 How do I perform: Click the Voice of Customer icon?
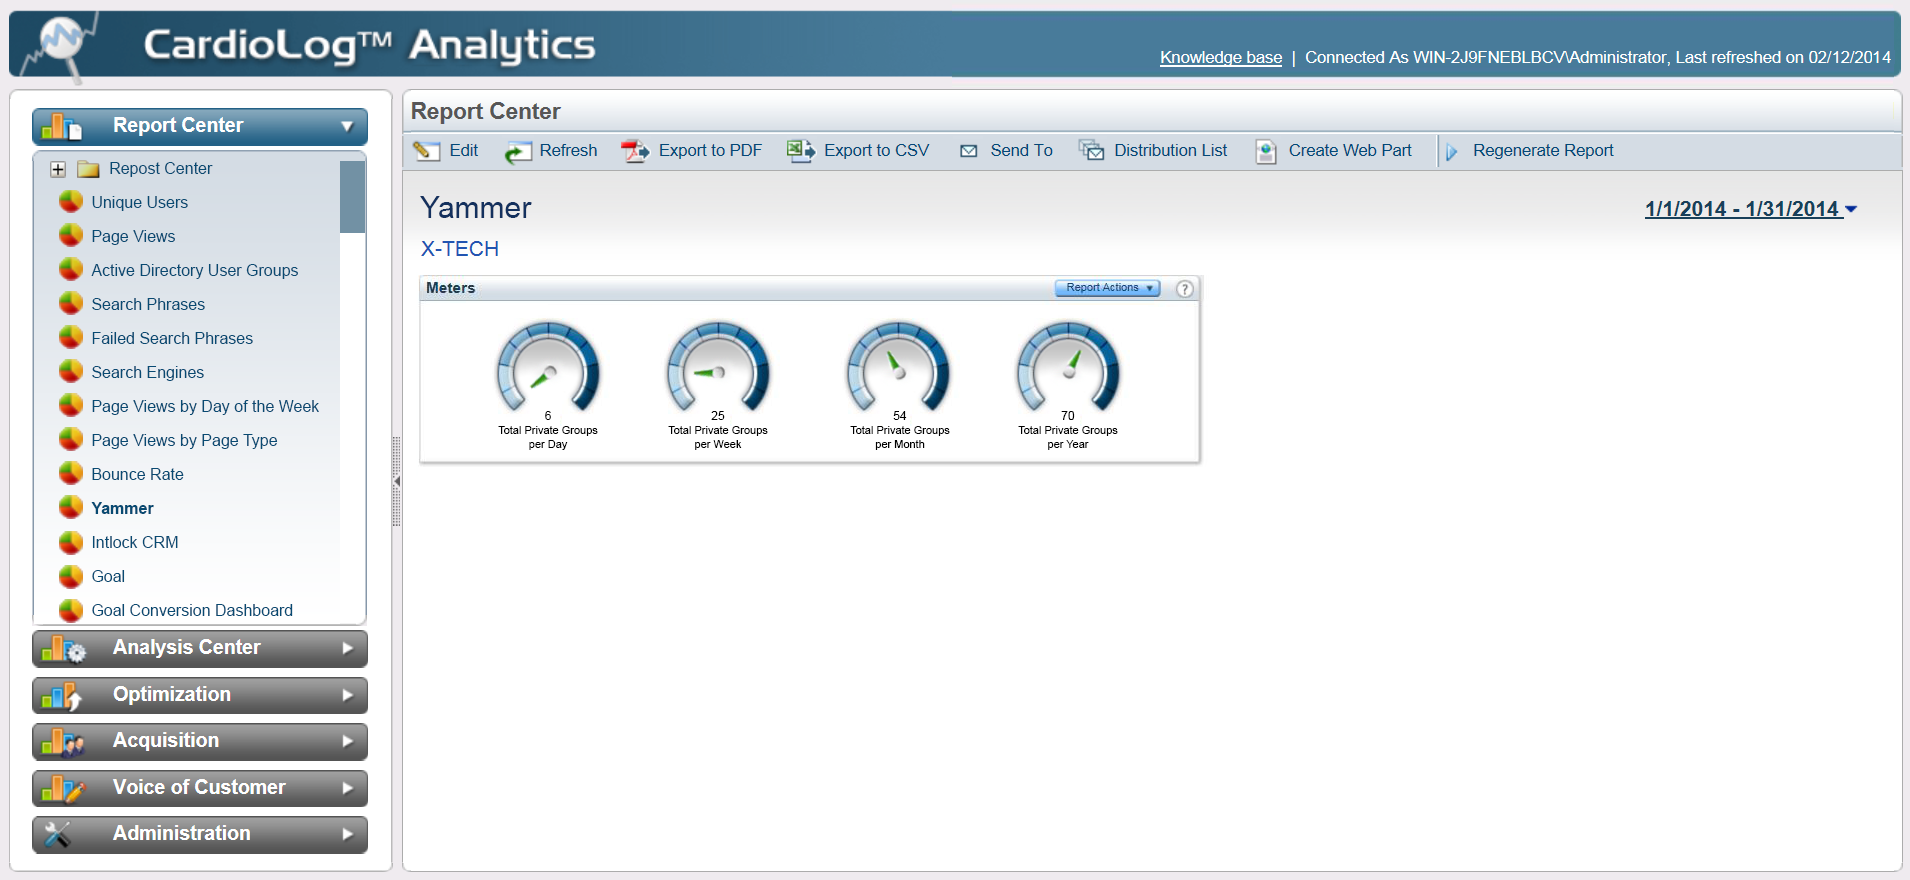63,789
